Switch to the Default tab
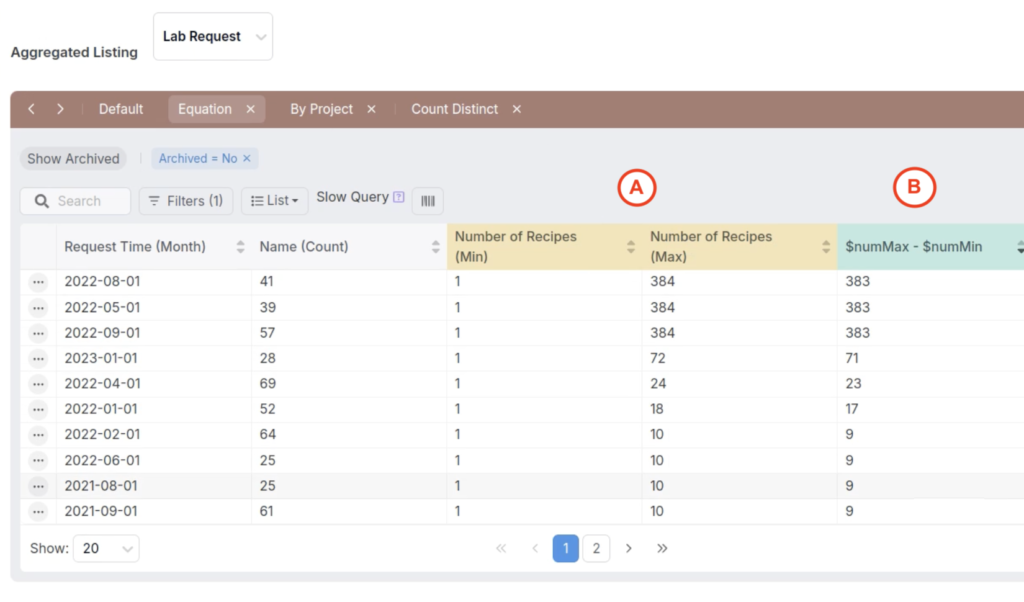The width and height of the screenshot is (1024, 602). tap(121, 109)
